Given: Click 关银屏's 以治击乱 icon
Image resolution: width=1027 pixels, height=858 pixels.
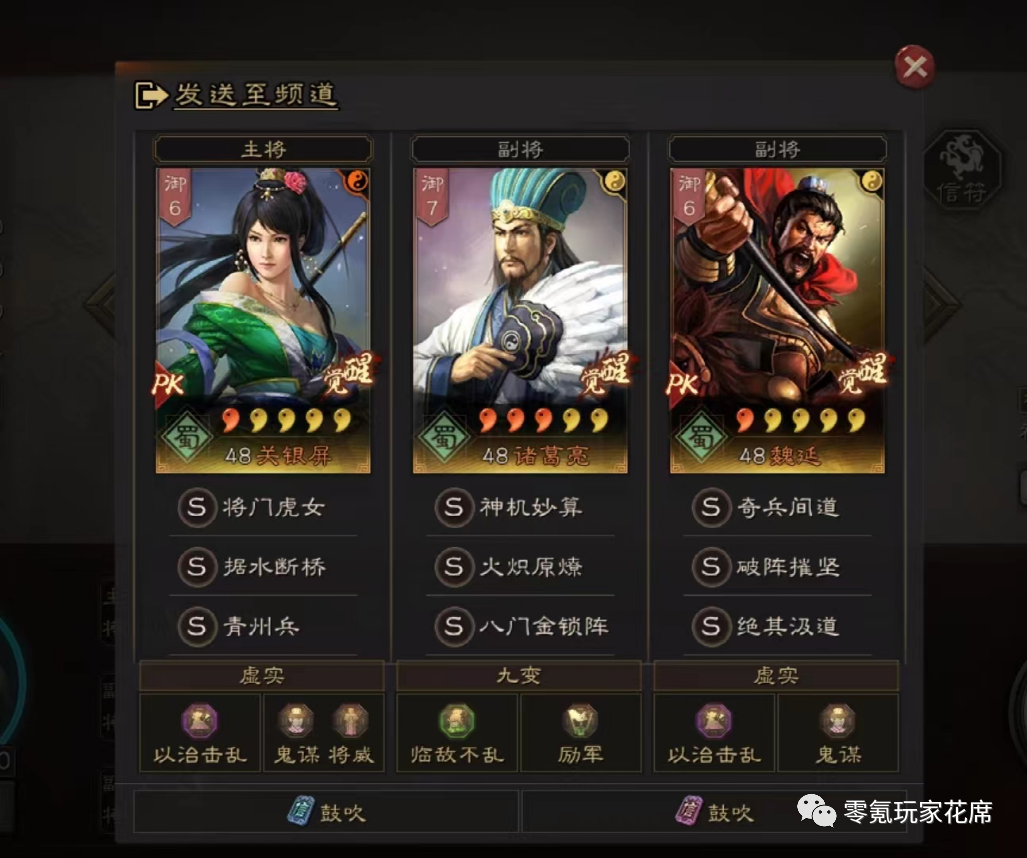Looking at the screenshot, I should pyautogui.click(x=200, y=720).
